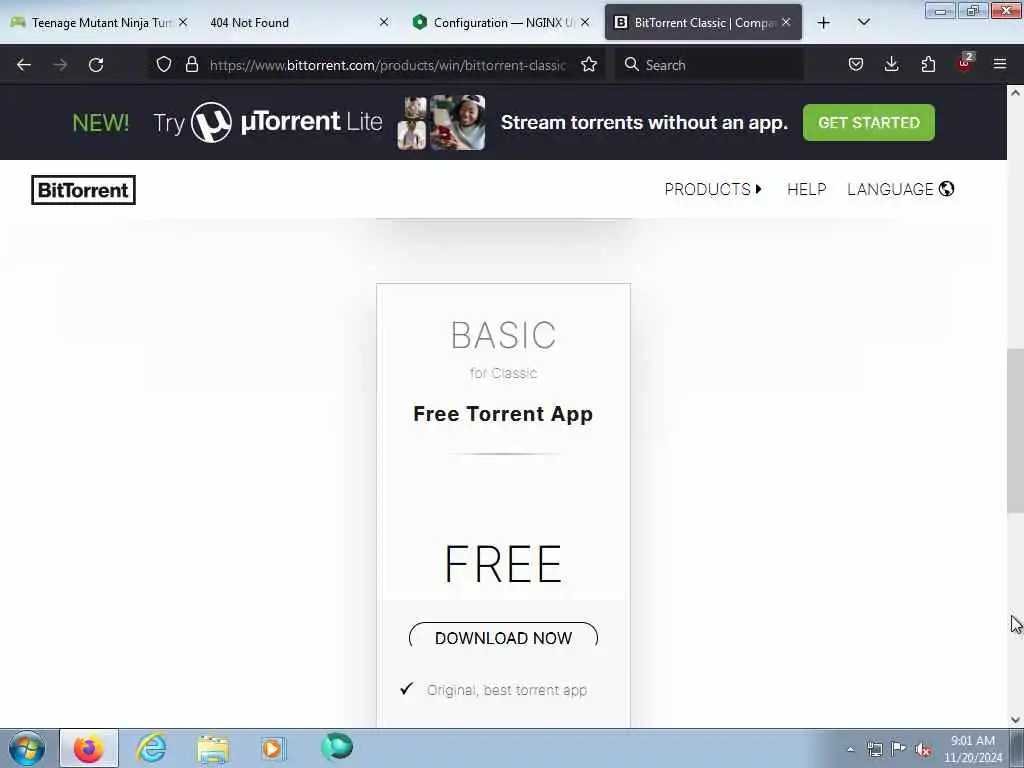Save page to Pocket
Image resolution: width=1024 pixels, height=768 pixels.
[856, 64]
